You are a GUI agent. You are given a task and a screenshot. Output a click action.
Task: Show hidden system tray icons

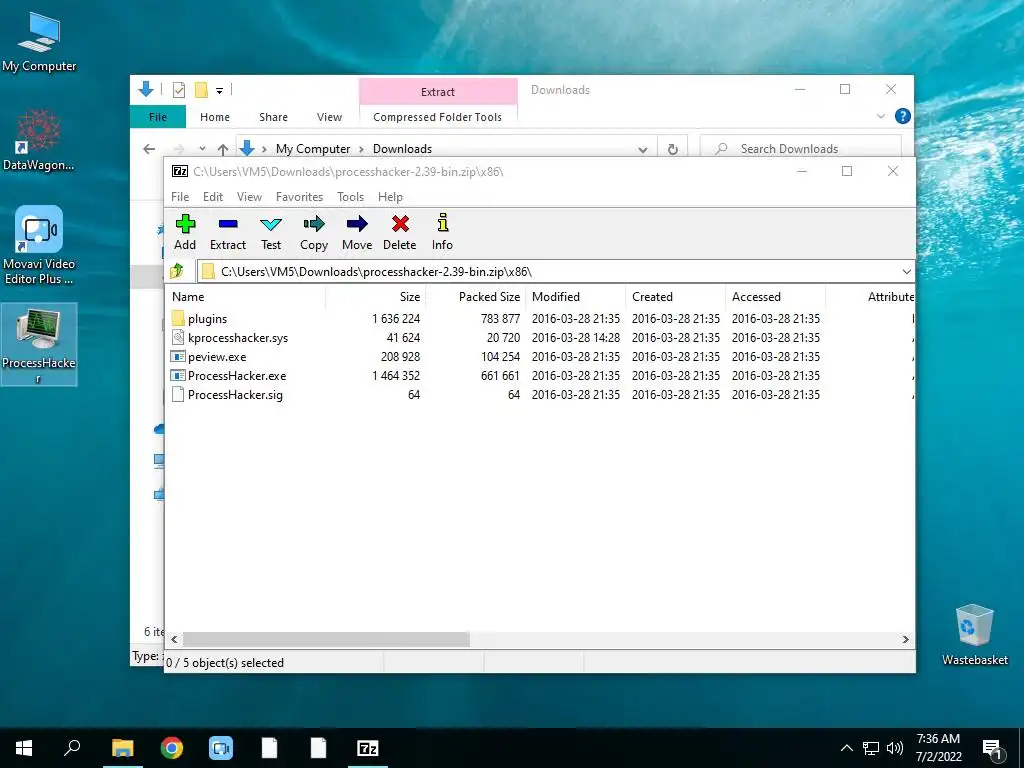click(x=846, y=748)
